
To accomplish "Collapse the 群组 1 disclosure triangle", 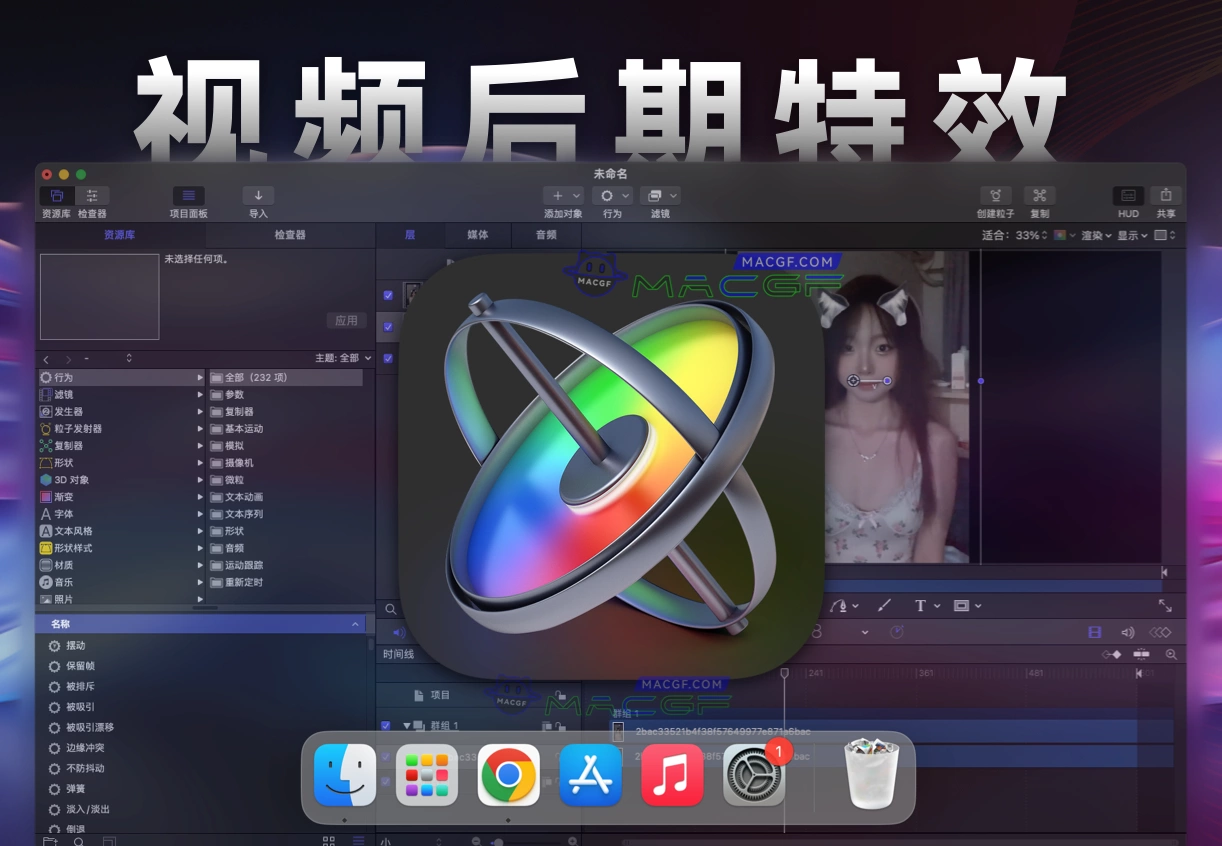I will coord(407,726).
